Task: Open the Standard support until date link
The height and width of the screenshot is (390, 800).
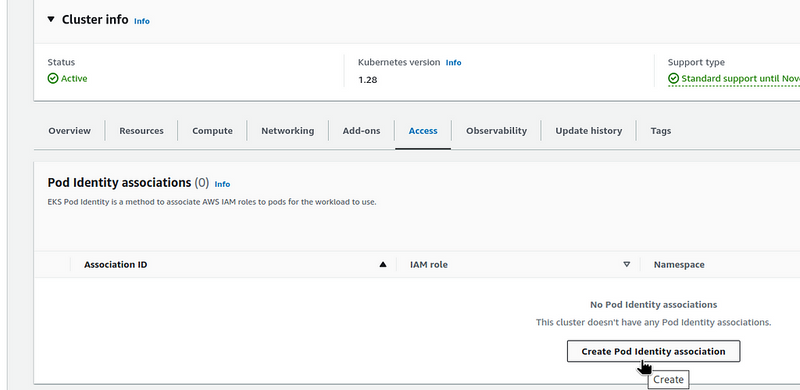Action: tap(740, 79)
